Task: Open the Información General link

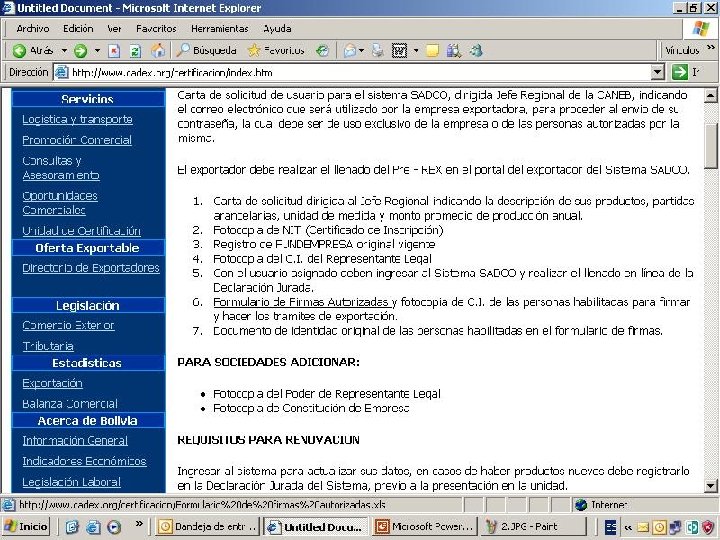Action: tap(75, 440)
